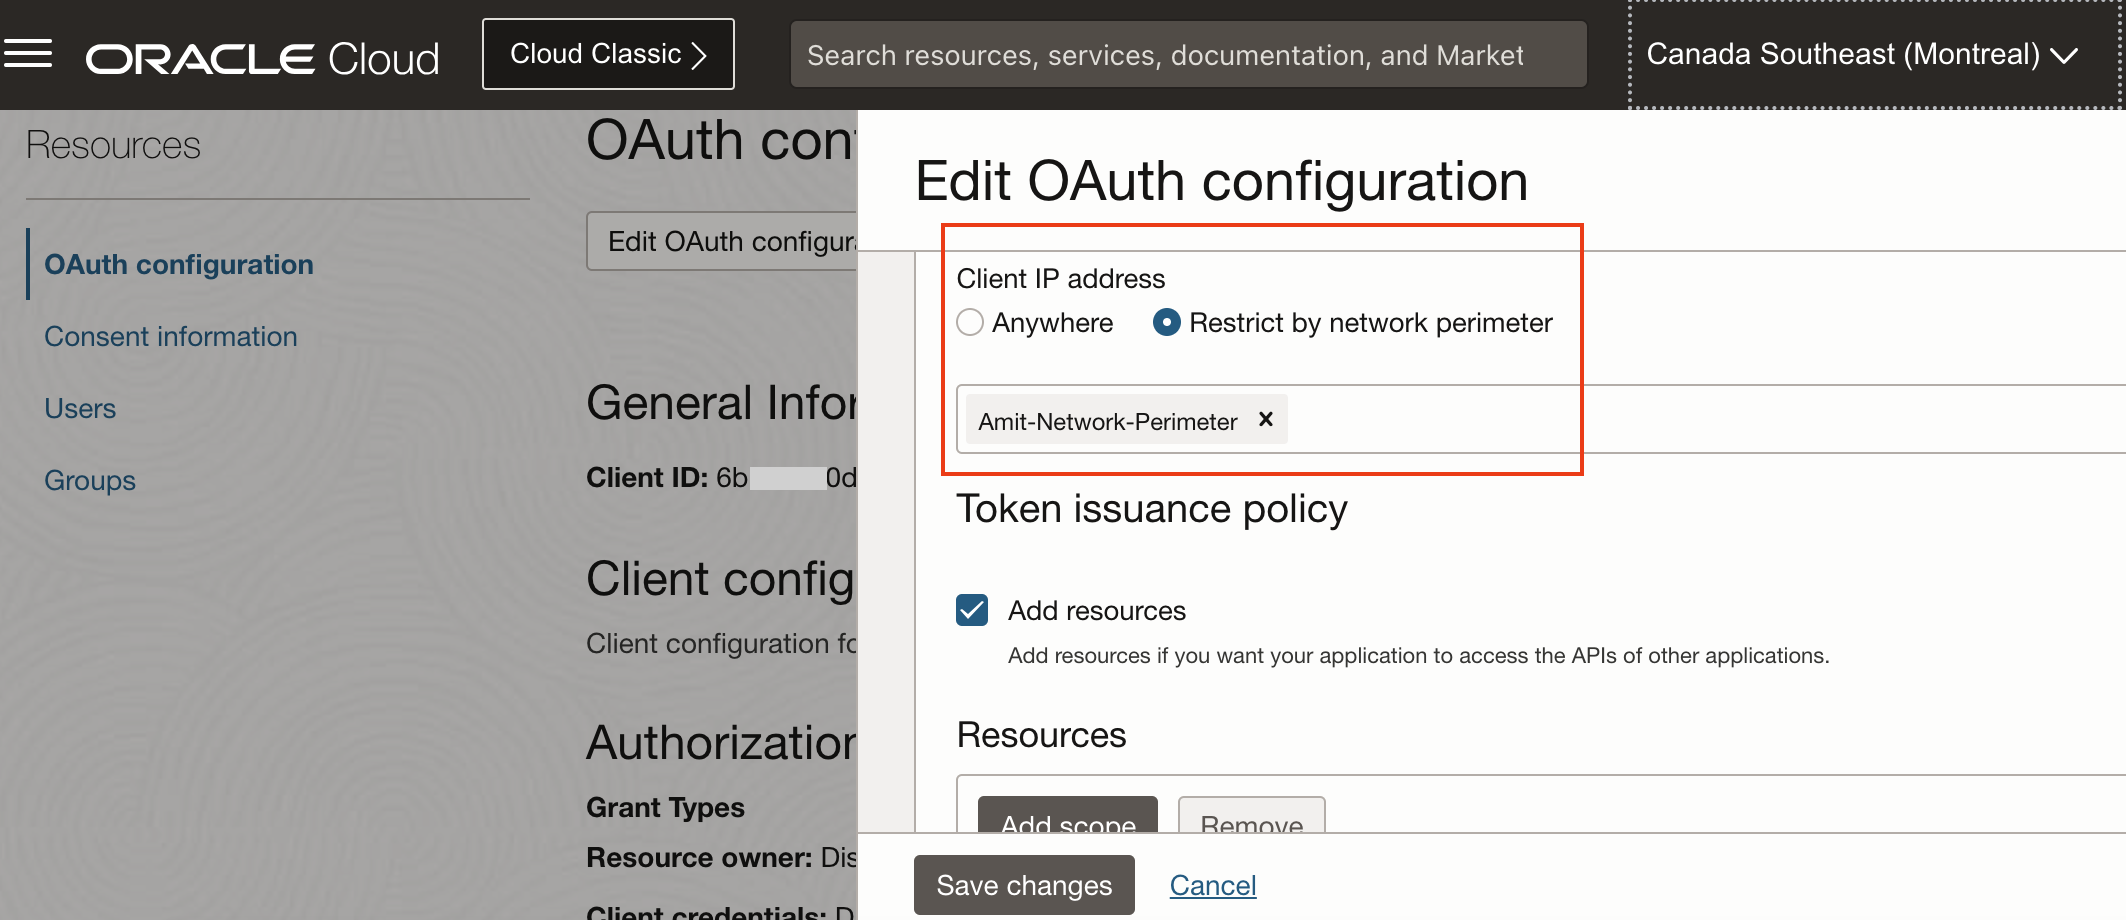Image resolution: width=2126 pixels, height=920 pixels.
Task: Select the Anywhere radio option
Action: coord(970,323)
